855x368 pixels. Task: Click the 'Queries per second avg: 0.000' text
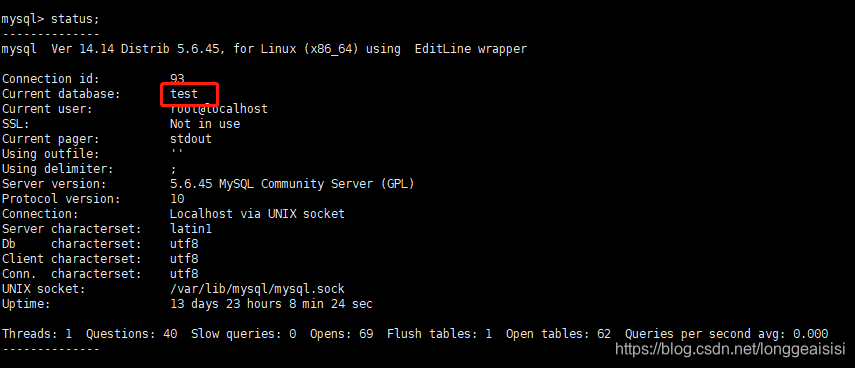tap(727, 334)
